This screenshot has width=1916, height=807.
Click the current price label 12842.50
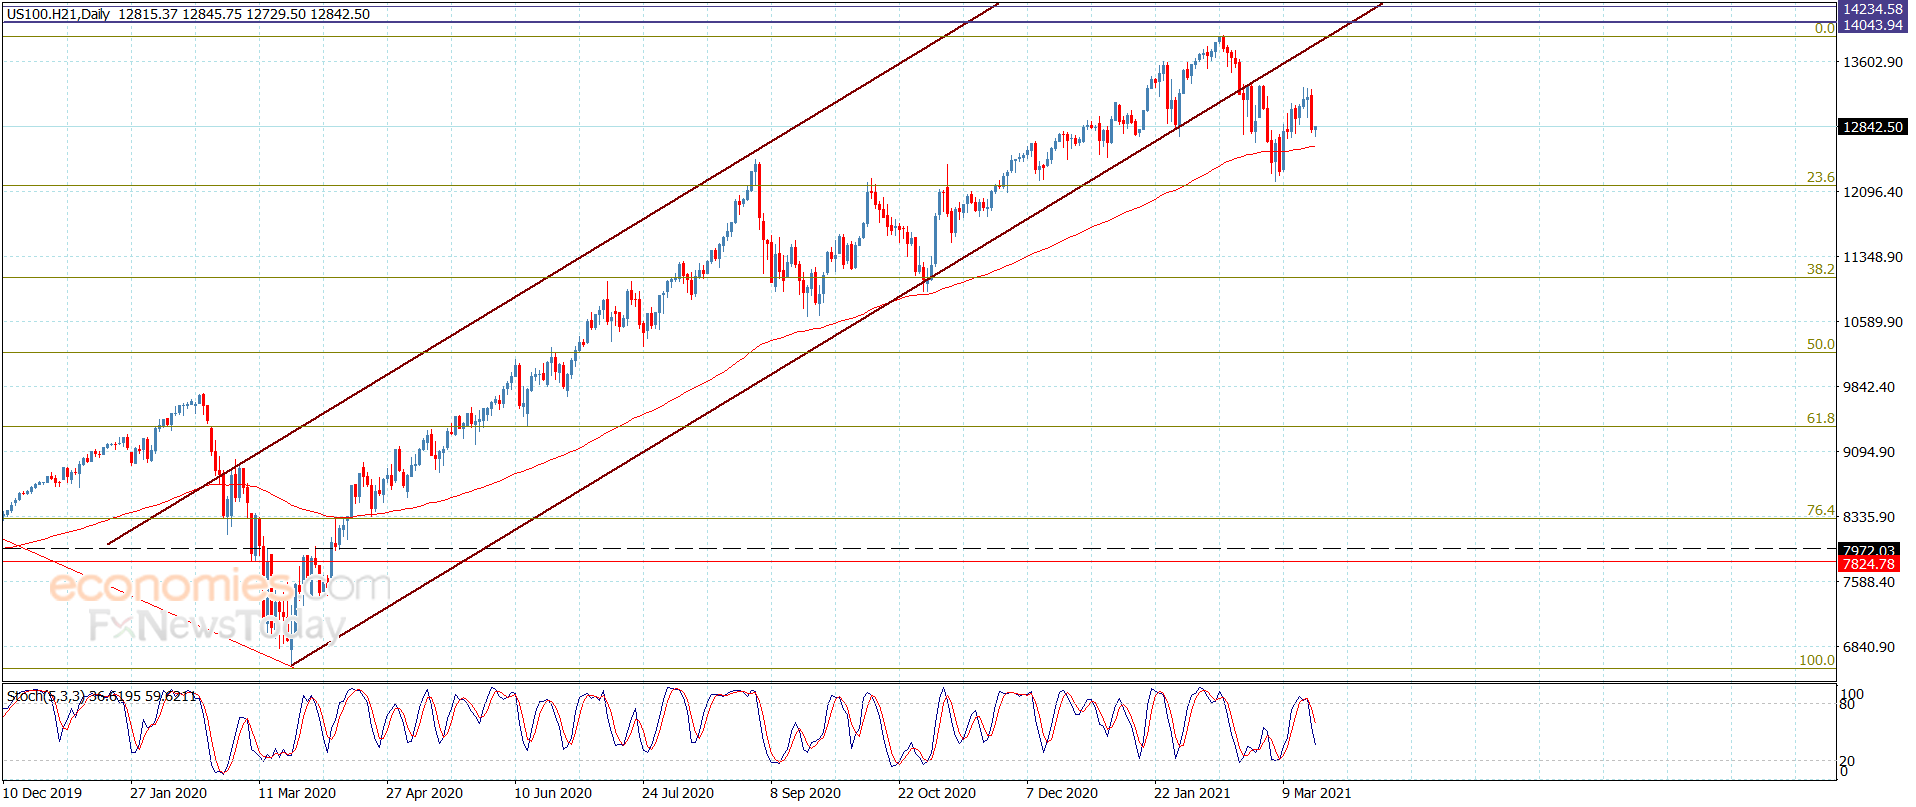(1872, 127)
